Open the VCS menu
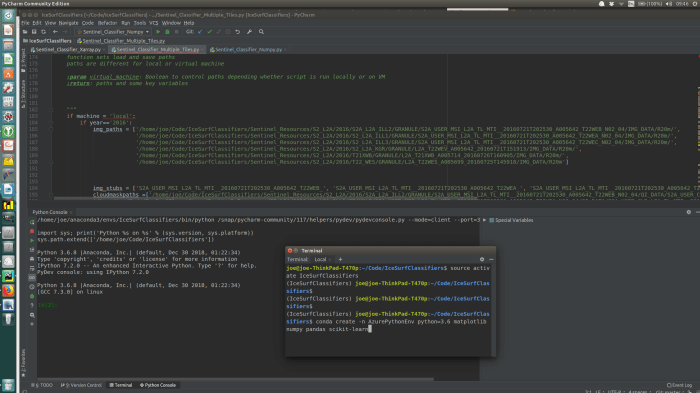The height and width of the screenshot is (393, 700). (x=154, y=23)
